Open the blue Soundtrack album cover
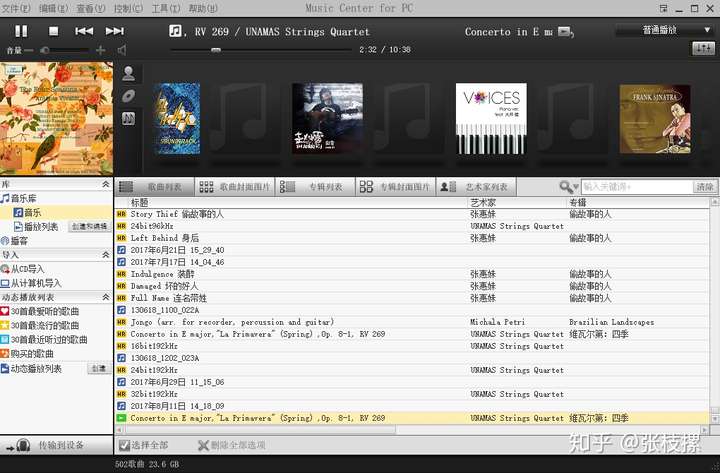Image resolution: width=720 pixels, height=473 pixels. tap(177, 119)
